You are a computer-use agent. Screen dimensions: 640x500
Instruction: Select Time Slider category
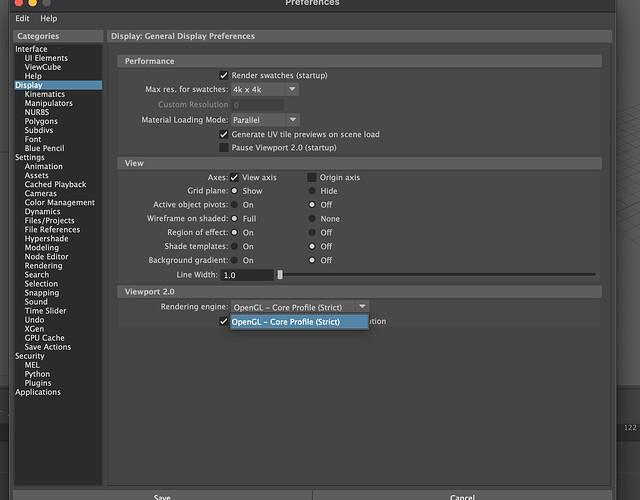point(45,311)
